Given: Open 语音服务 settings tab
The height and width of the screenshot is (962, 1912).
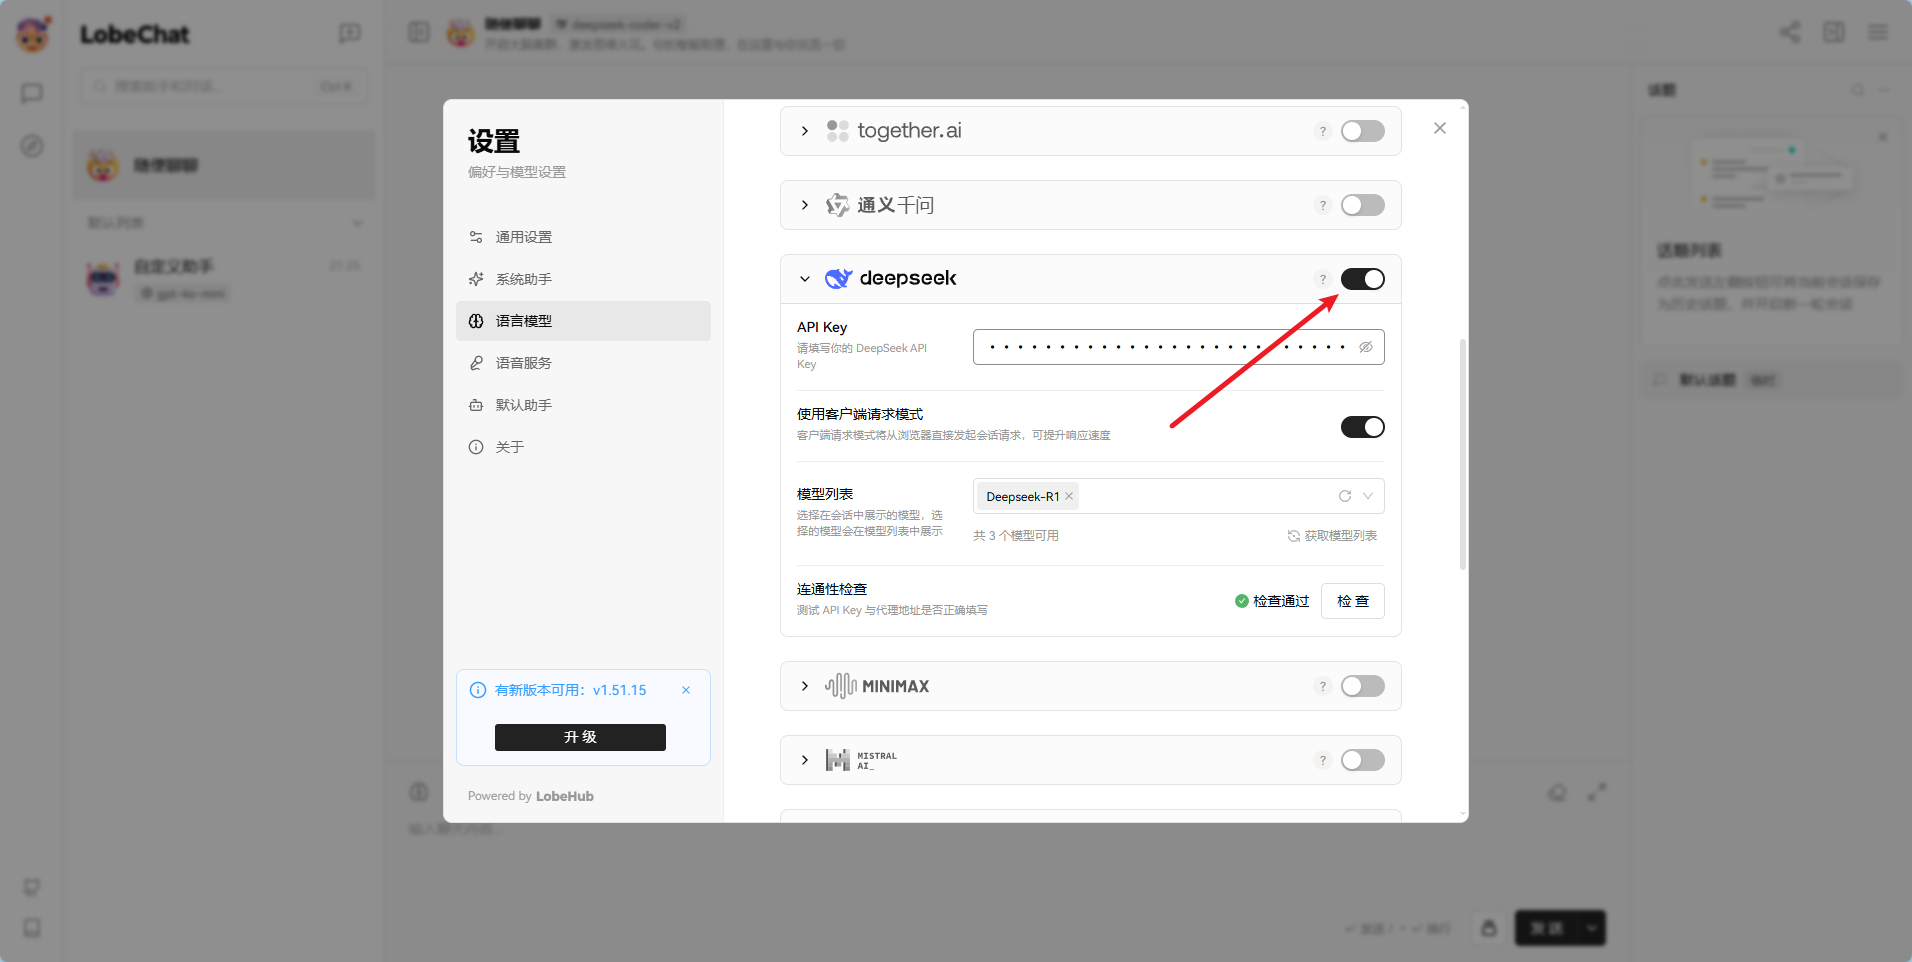Looking at the screenshot, I should [x=583, y=363].
